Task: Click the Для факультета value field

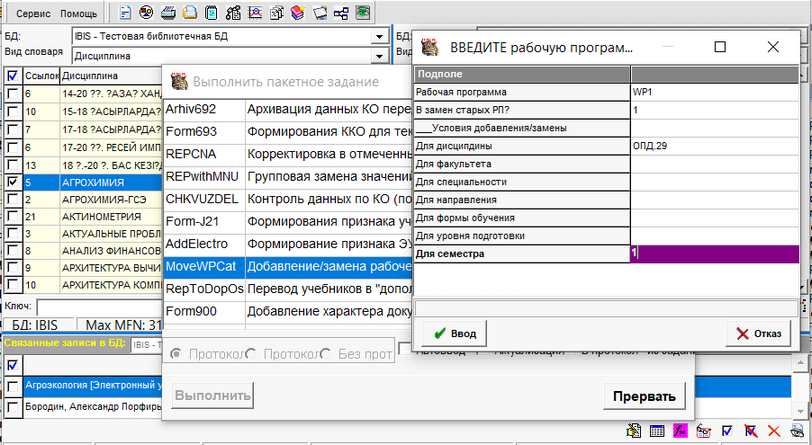Action: pos(714,163)
